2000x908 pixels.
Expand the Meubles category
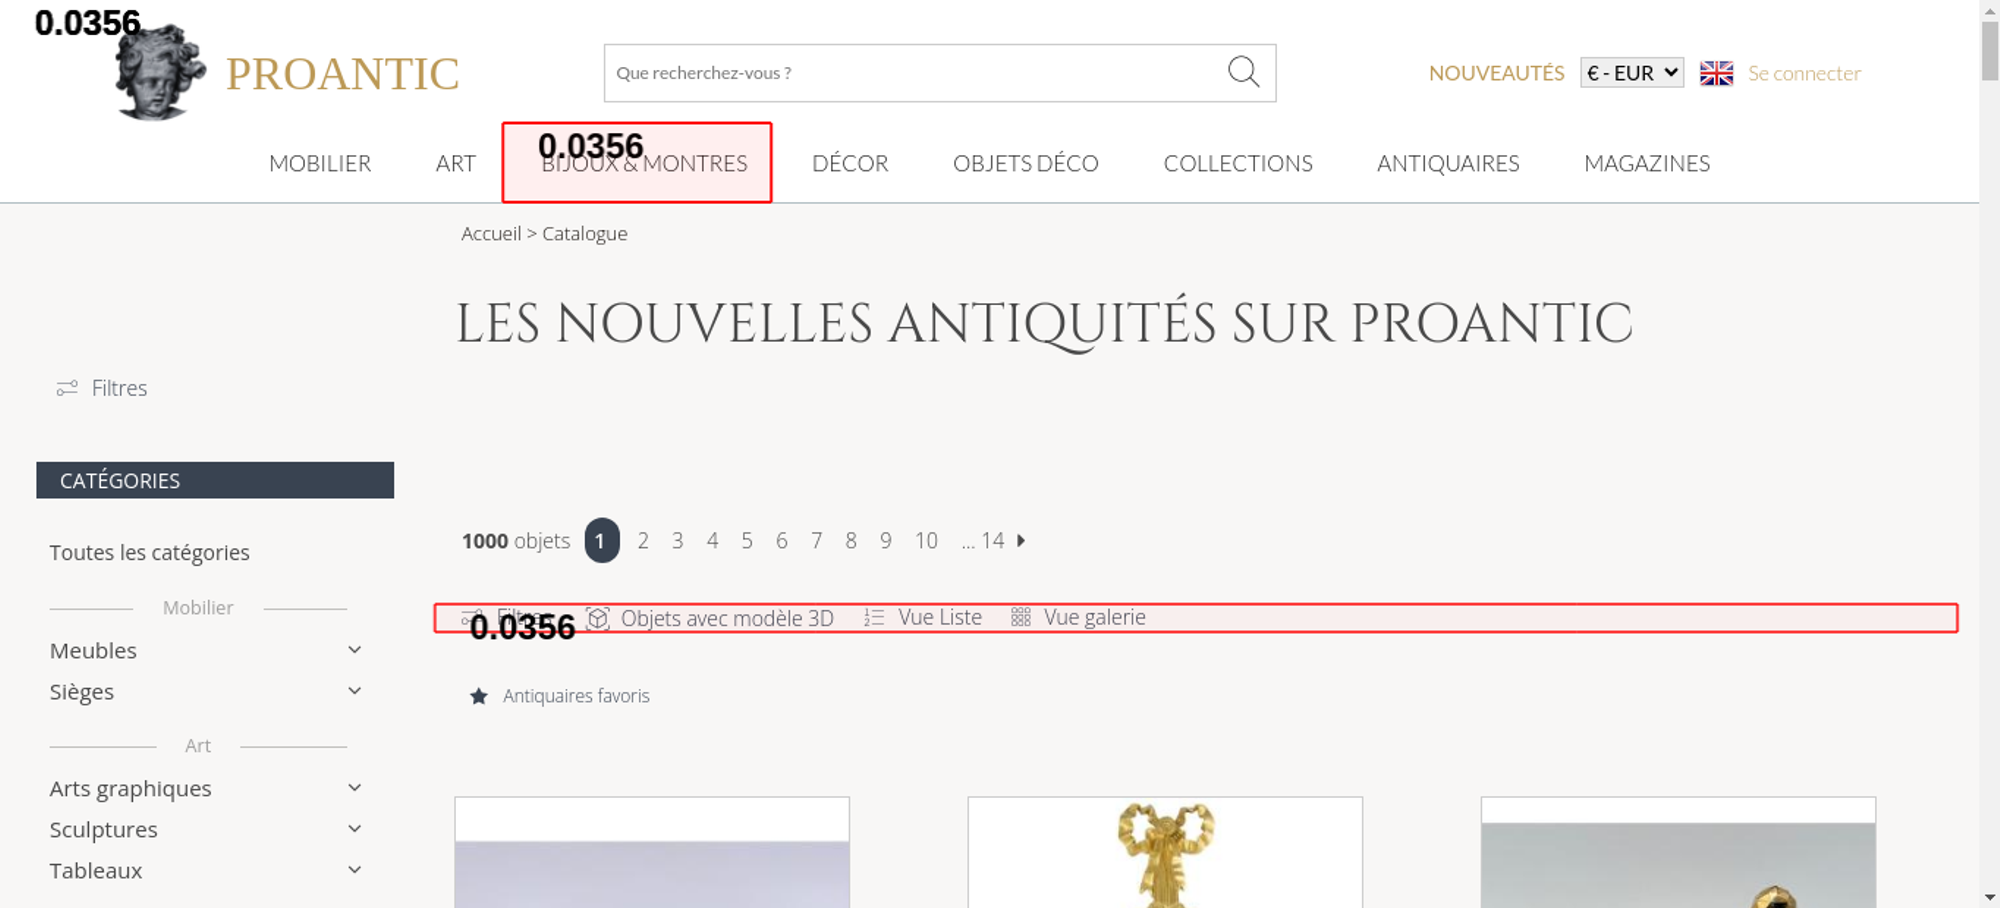tap(354, 650)
